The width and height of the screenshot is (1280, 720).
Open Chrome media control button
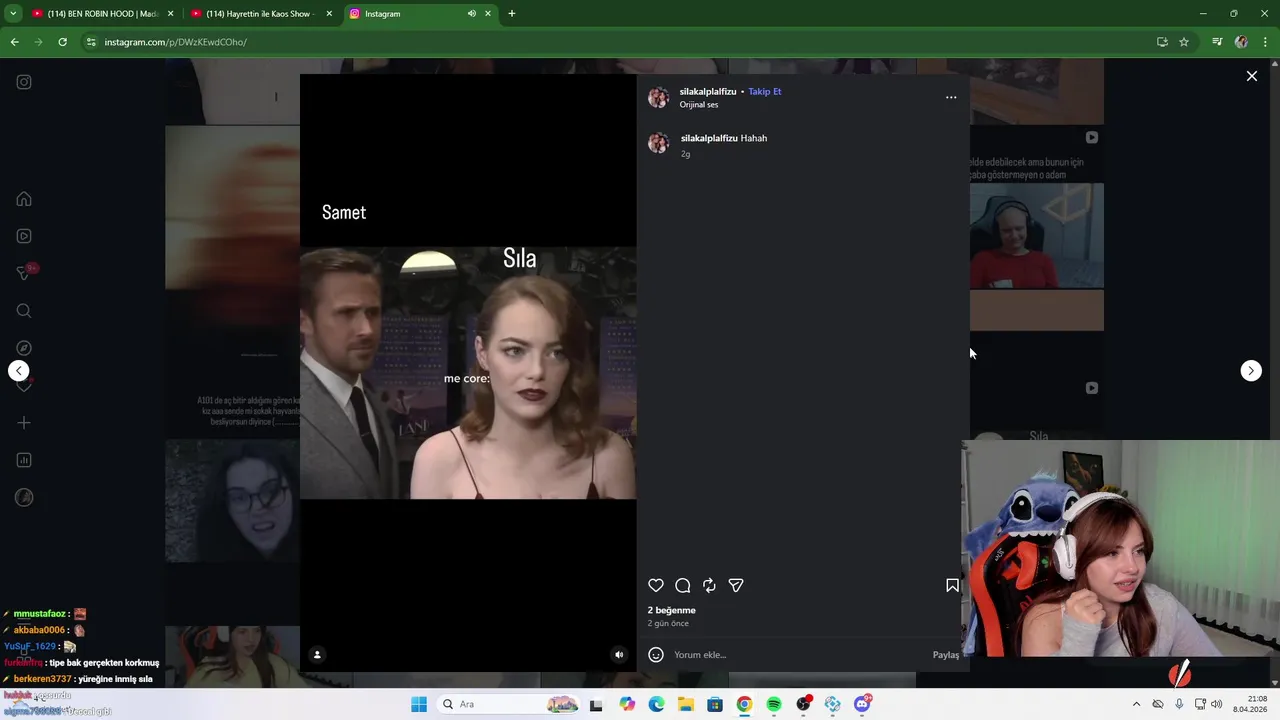click(x=1217, y=42)
